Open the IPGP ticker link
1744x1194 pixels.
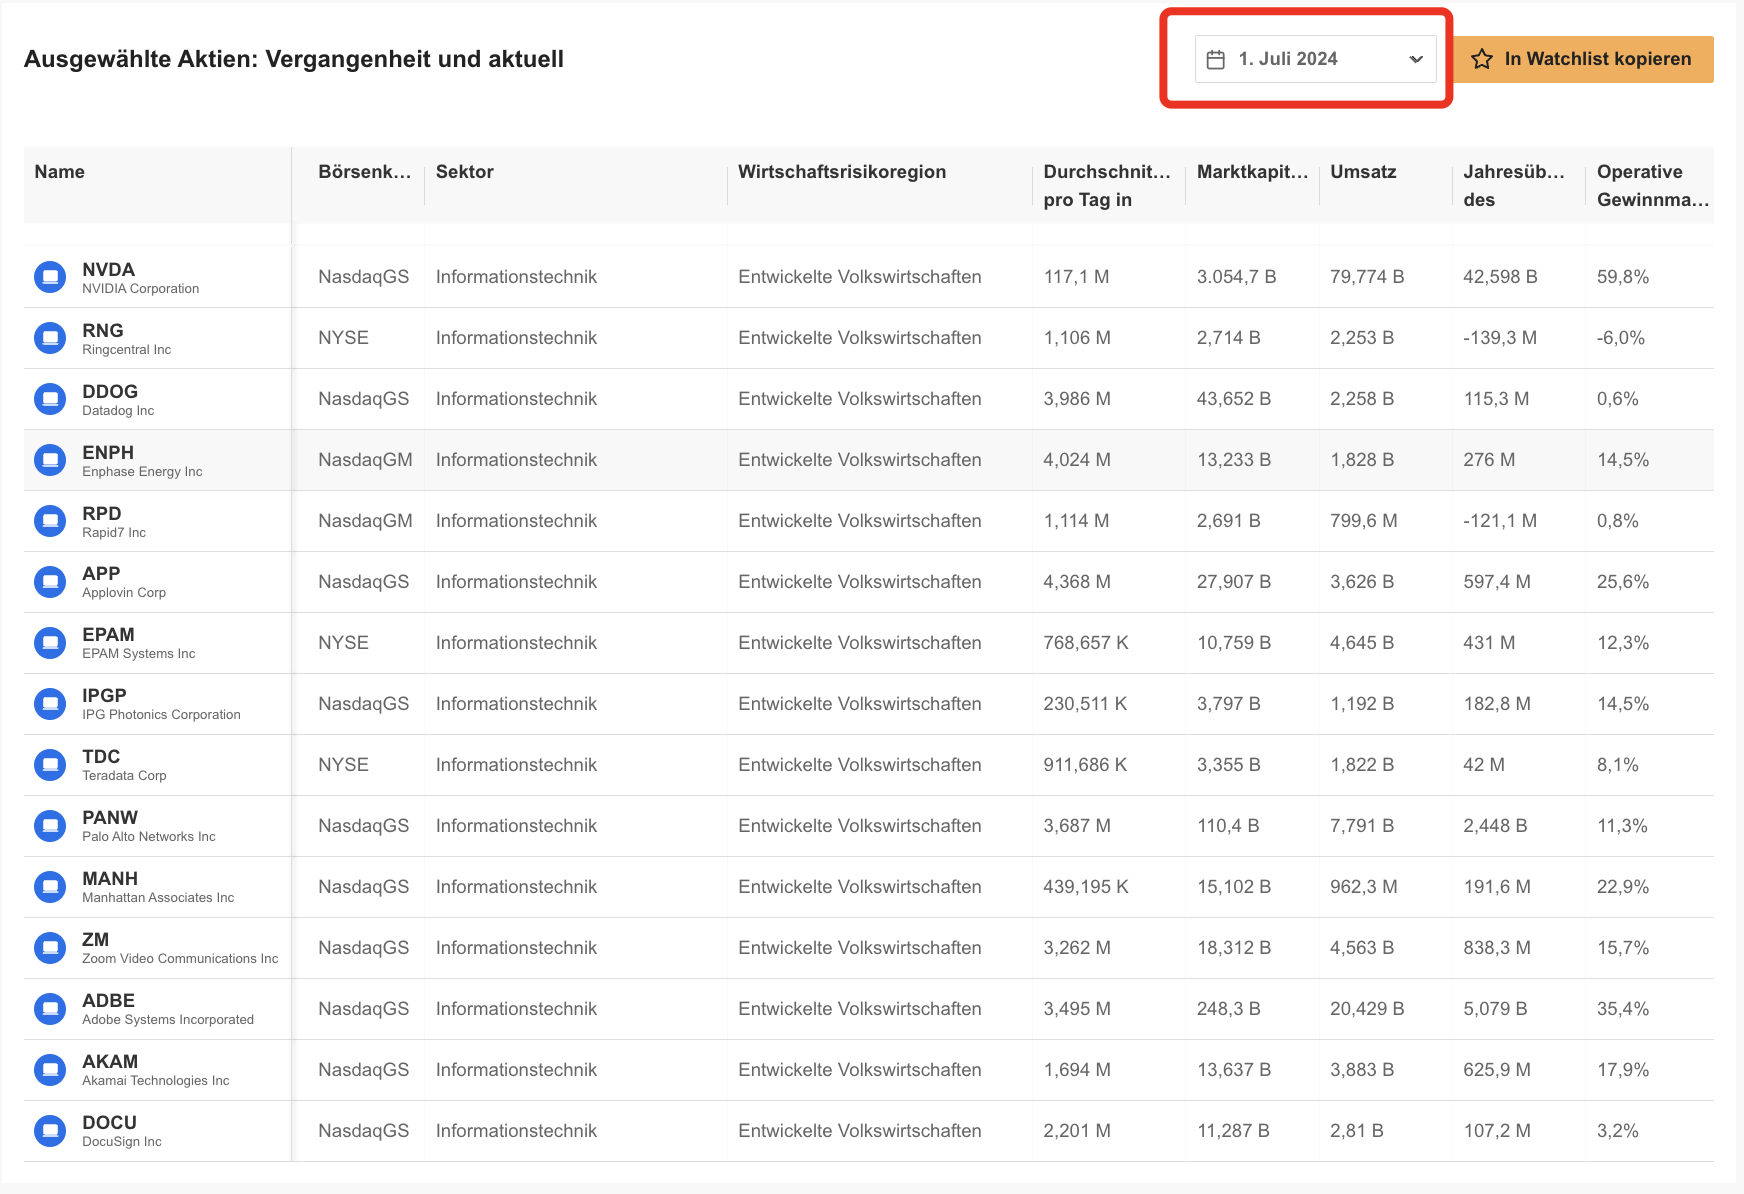pos(104,696)
